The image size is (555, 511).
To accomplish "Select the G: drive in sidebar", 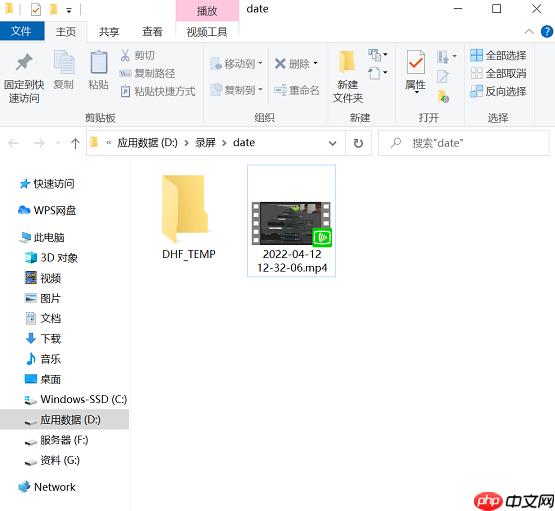I will tap(52, 460).
